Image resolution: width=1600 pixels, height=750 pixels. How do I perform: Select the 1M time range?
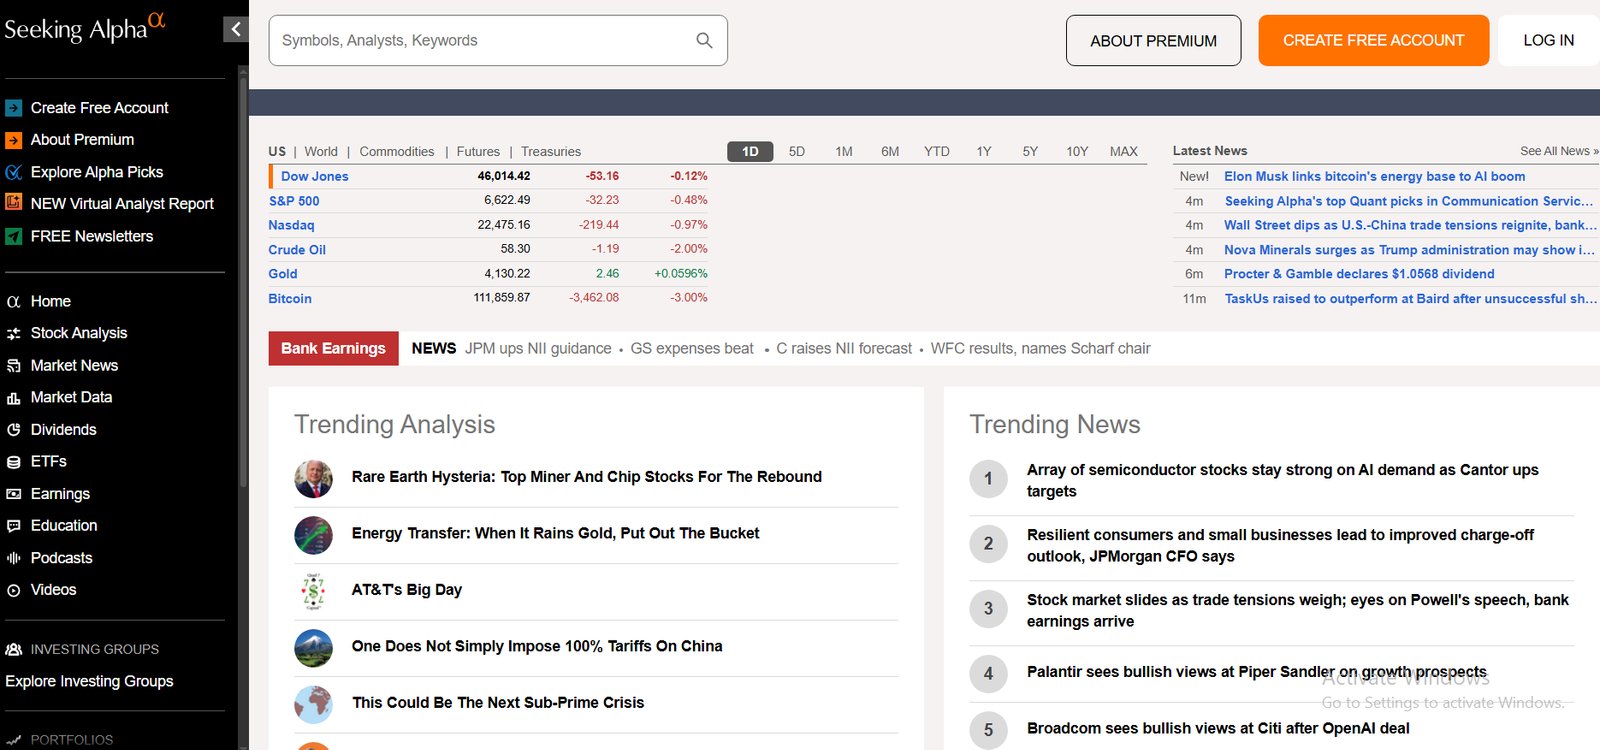[844, 152]
